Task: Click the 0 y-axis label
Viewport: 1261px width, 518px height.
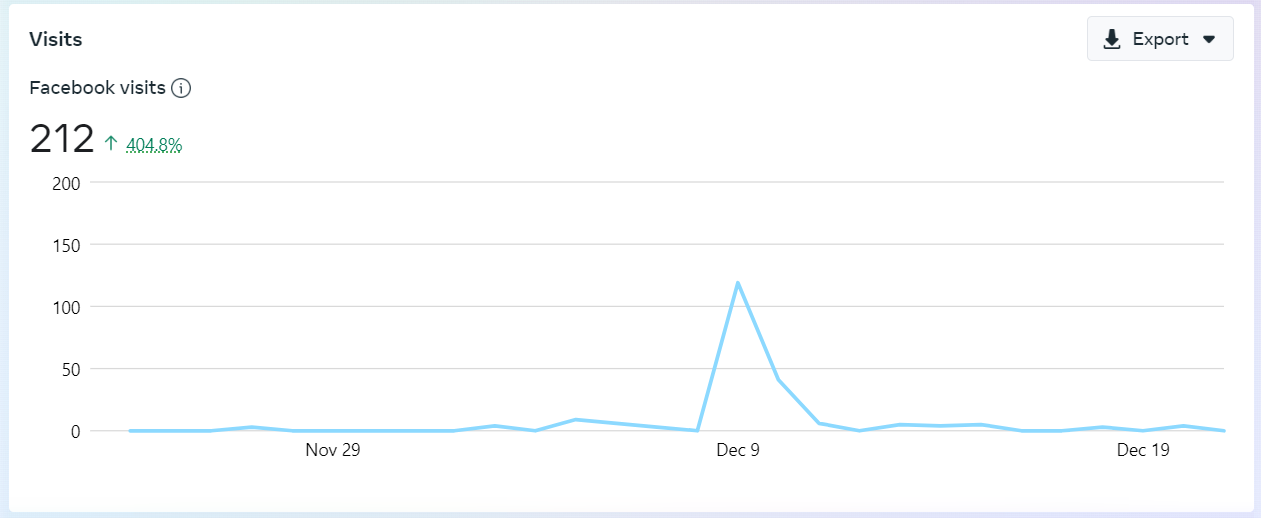Action: (x=74, y=431)
